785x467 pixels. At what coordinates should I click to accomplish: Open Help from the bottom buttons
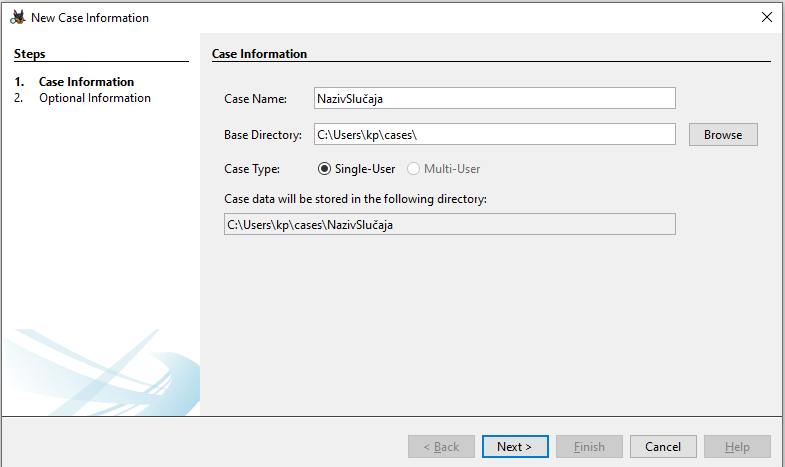(737, 447)
